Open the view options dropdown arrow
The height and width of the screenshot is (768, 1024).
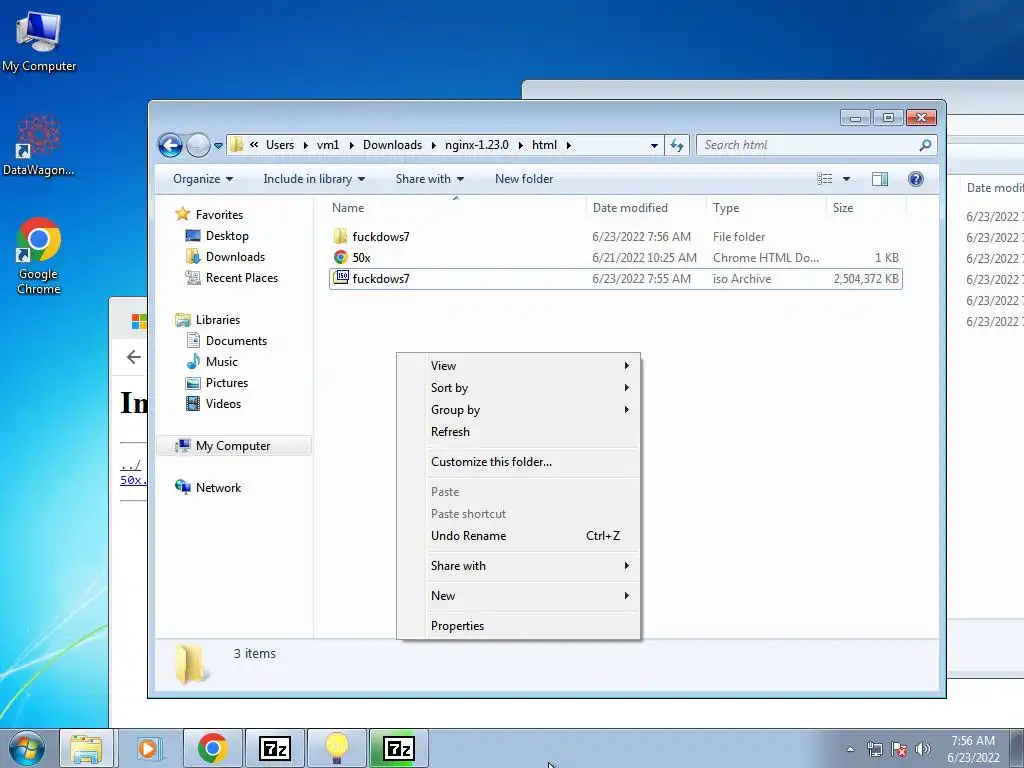[846, 179]
